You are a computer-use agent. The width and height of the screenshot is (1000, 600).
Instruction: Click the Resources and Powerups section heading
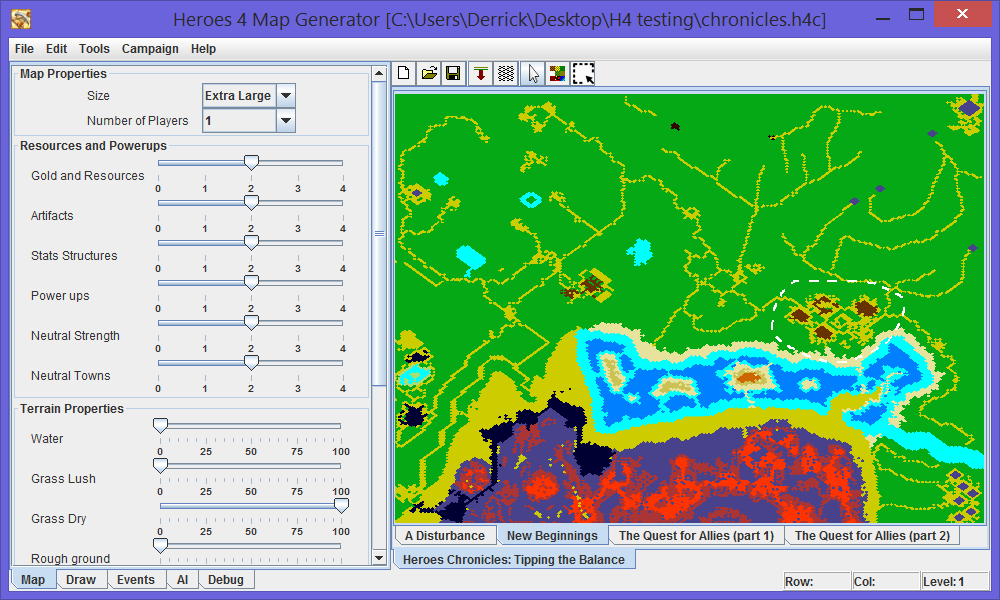[93, 146]
